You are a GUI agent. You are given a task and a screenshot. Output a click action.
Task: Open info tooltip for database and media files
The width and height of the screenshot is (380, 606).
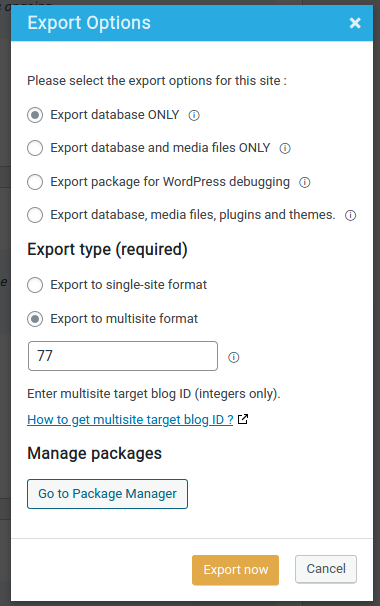285,148
